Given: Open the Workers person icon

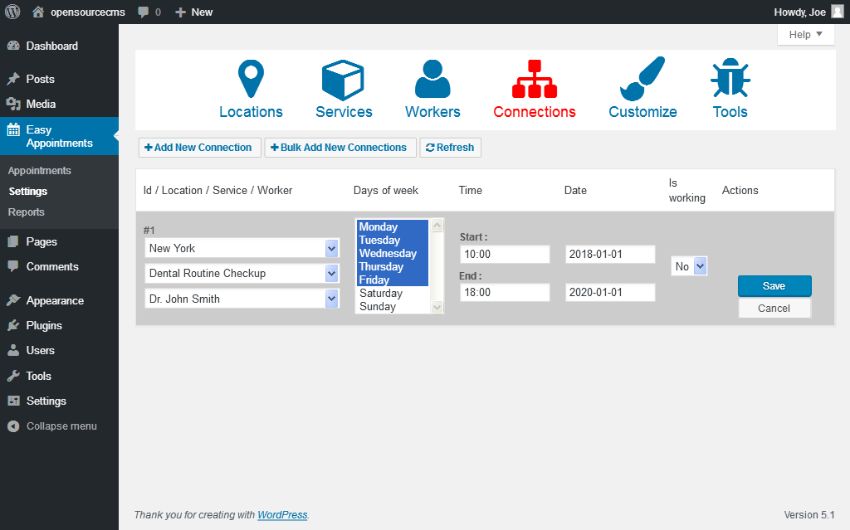Looking at the screenshot, I should [432, 79].
